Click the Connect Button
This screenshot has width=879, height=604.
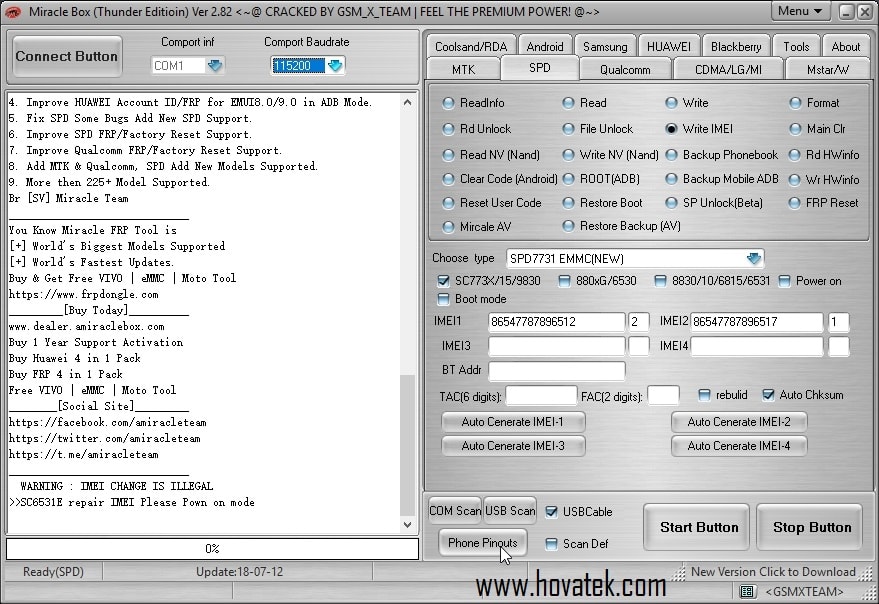click(67, 56)
